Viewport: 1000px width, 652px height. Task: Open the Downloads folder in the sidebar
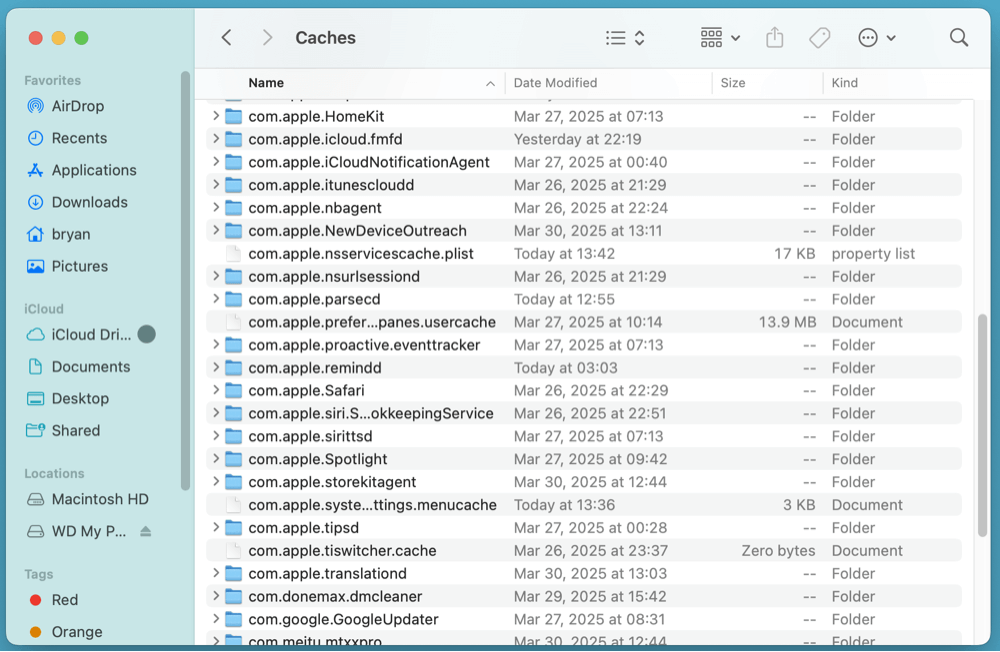coord(86,202)
